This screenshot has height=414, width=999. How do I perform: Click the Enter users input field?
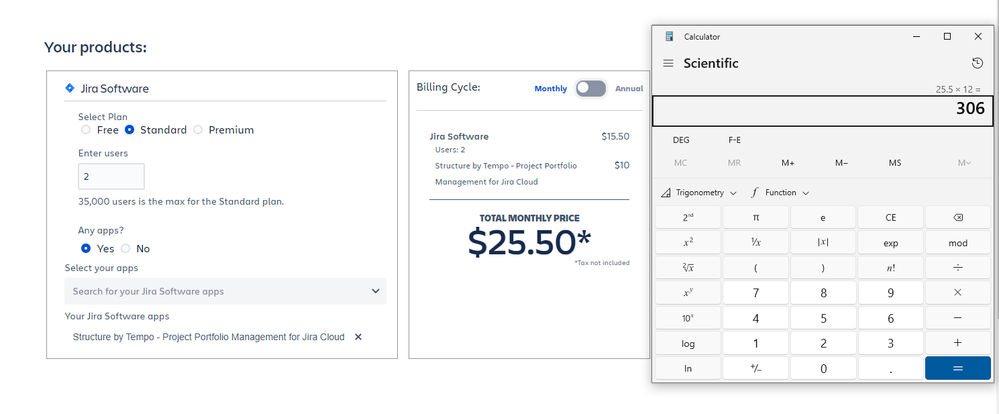pyautogui.click(x=111, y=177)
